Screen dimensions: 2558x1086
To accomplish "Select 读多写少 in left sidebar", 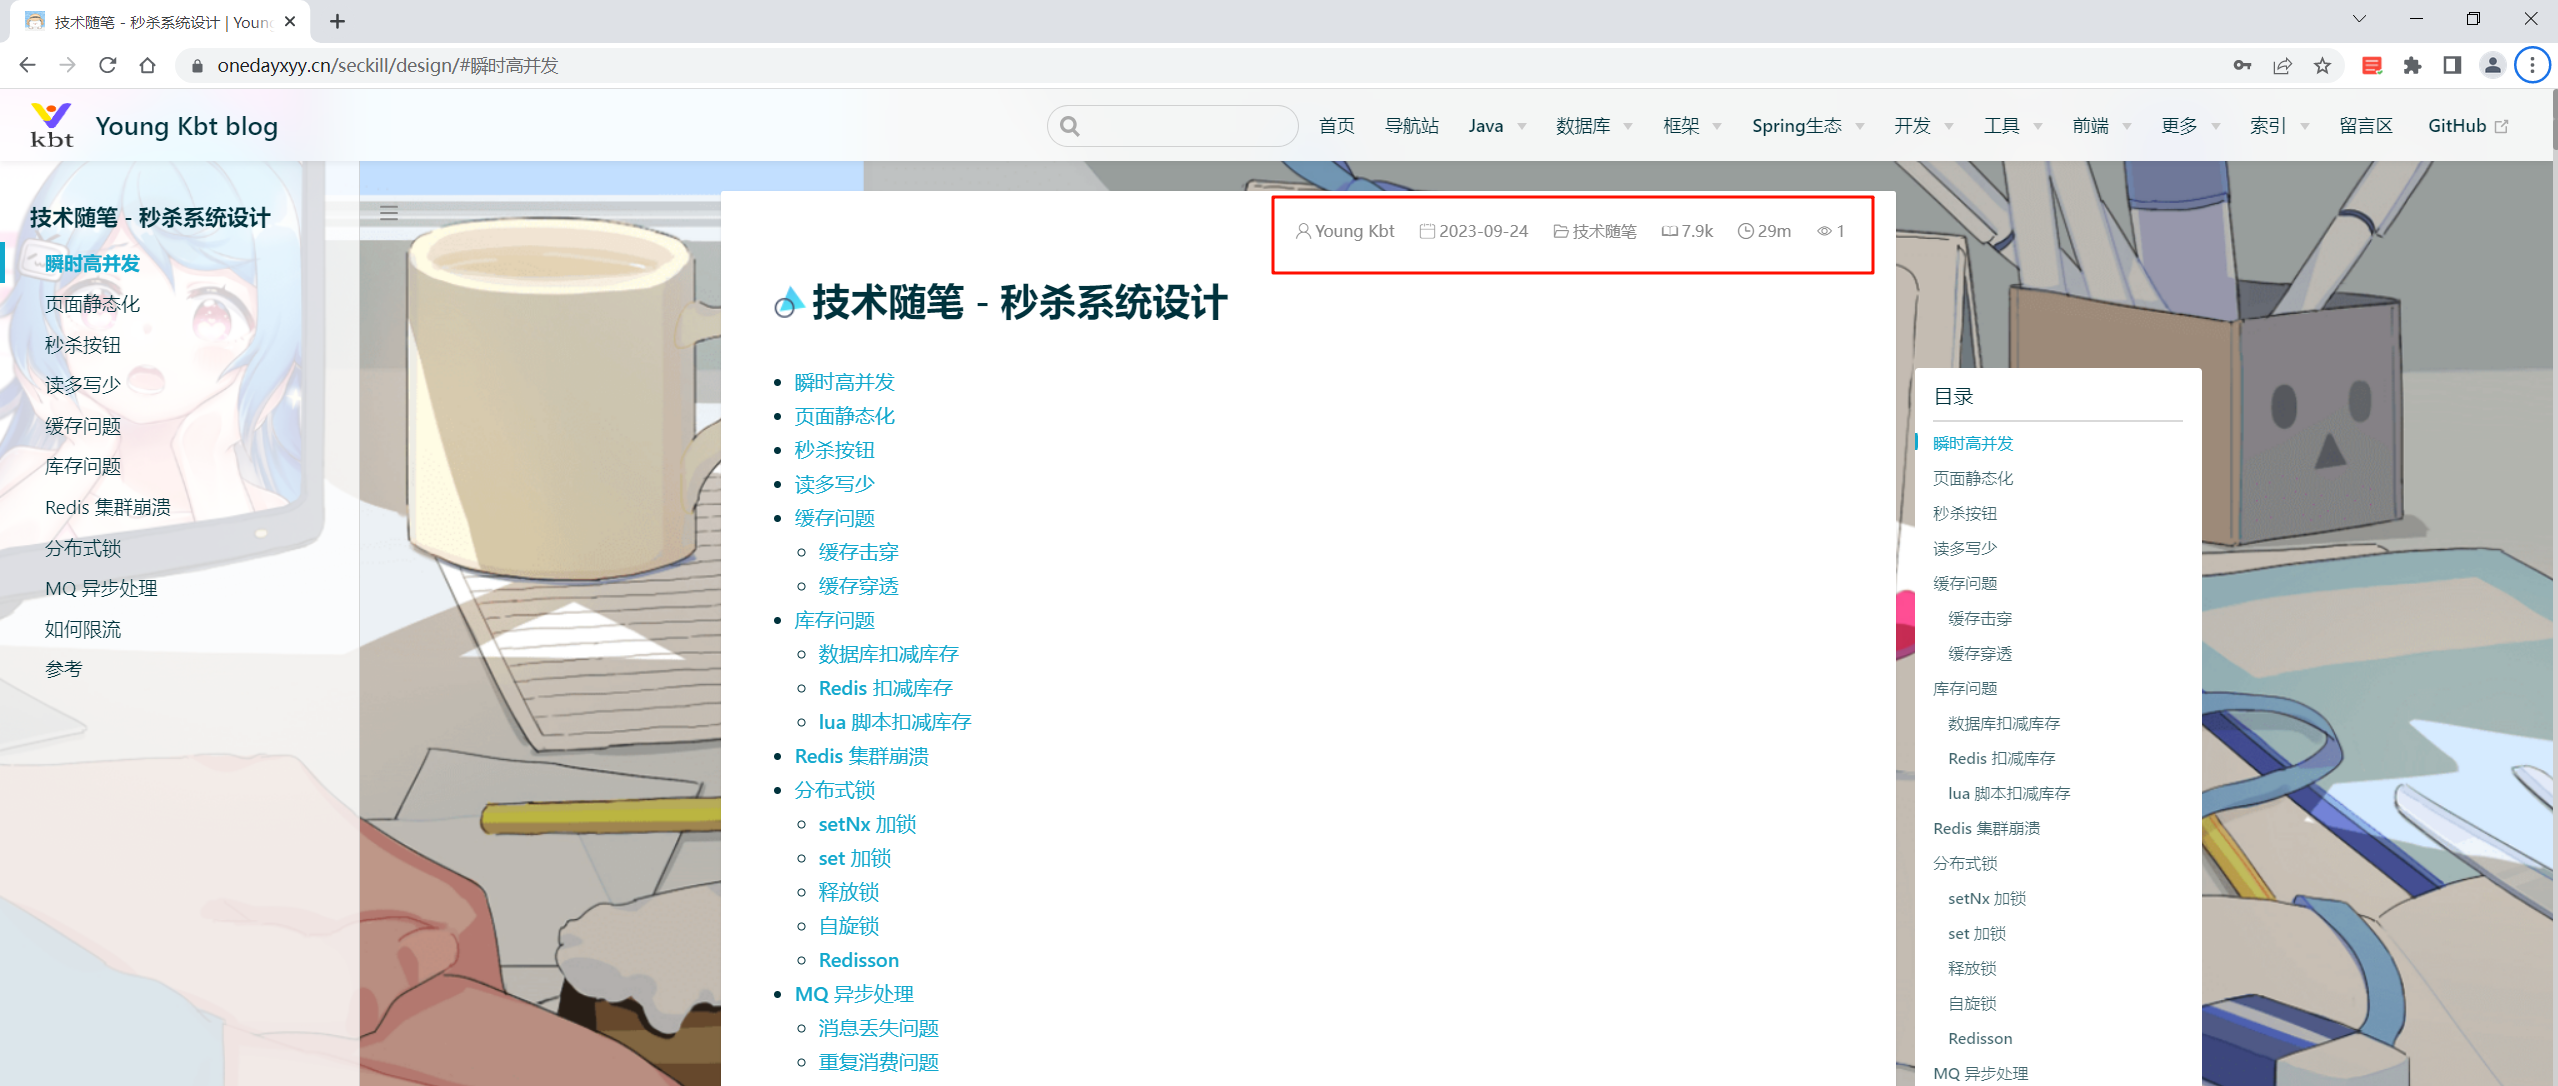I will click(83, 385).
